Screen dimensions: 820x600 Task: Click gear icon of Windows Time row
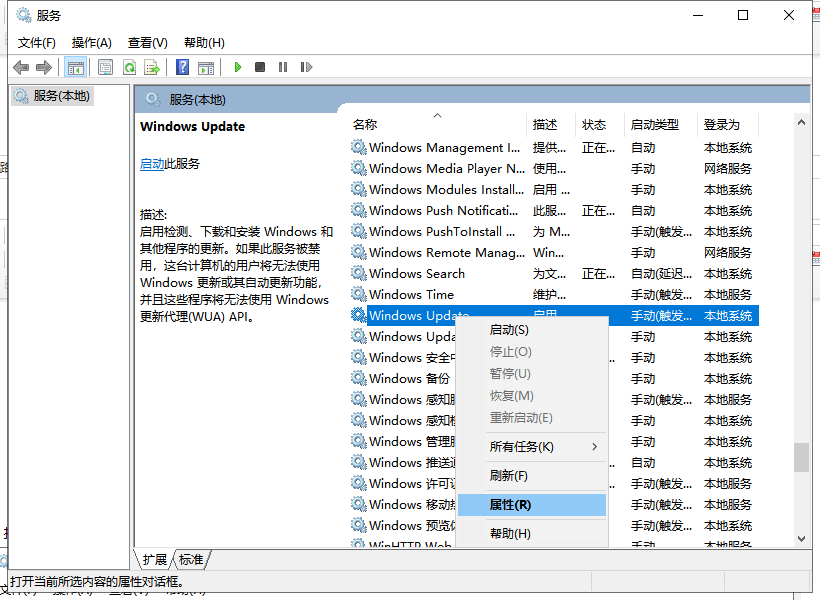(x=358, y=294)
